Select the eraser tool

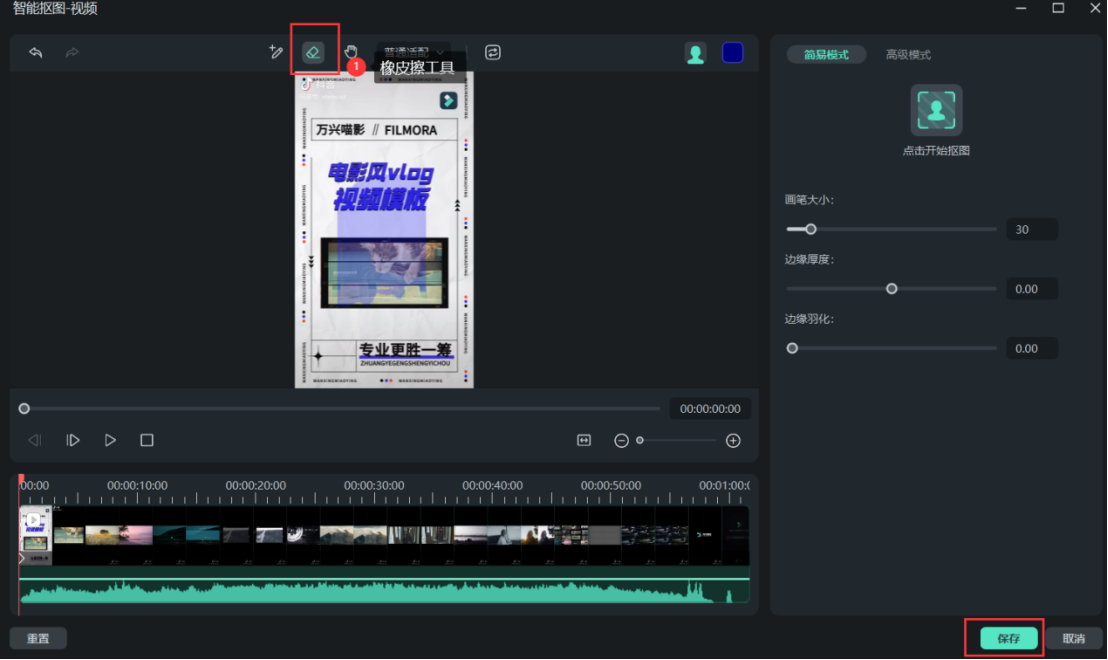pyautogui.click(x=314, y=52)
